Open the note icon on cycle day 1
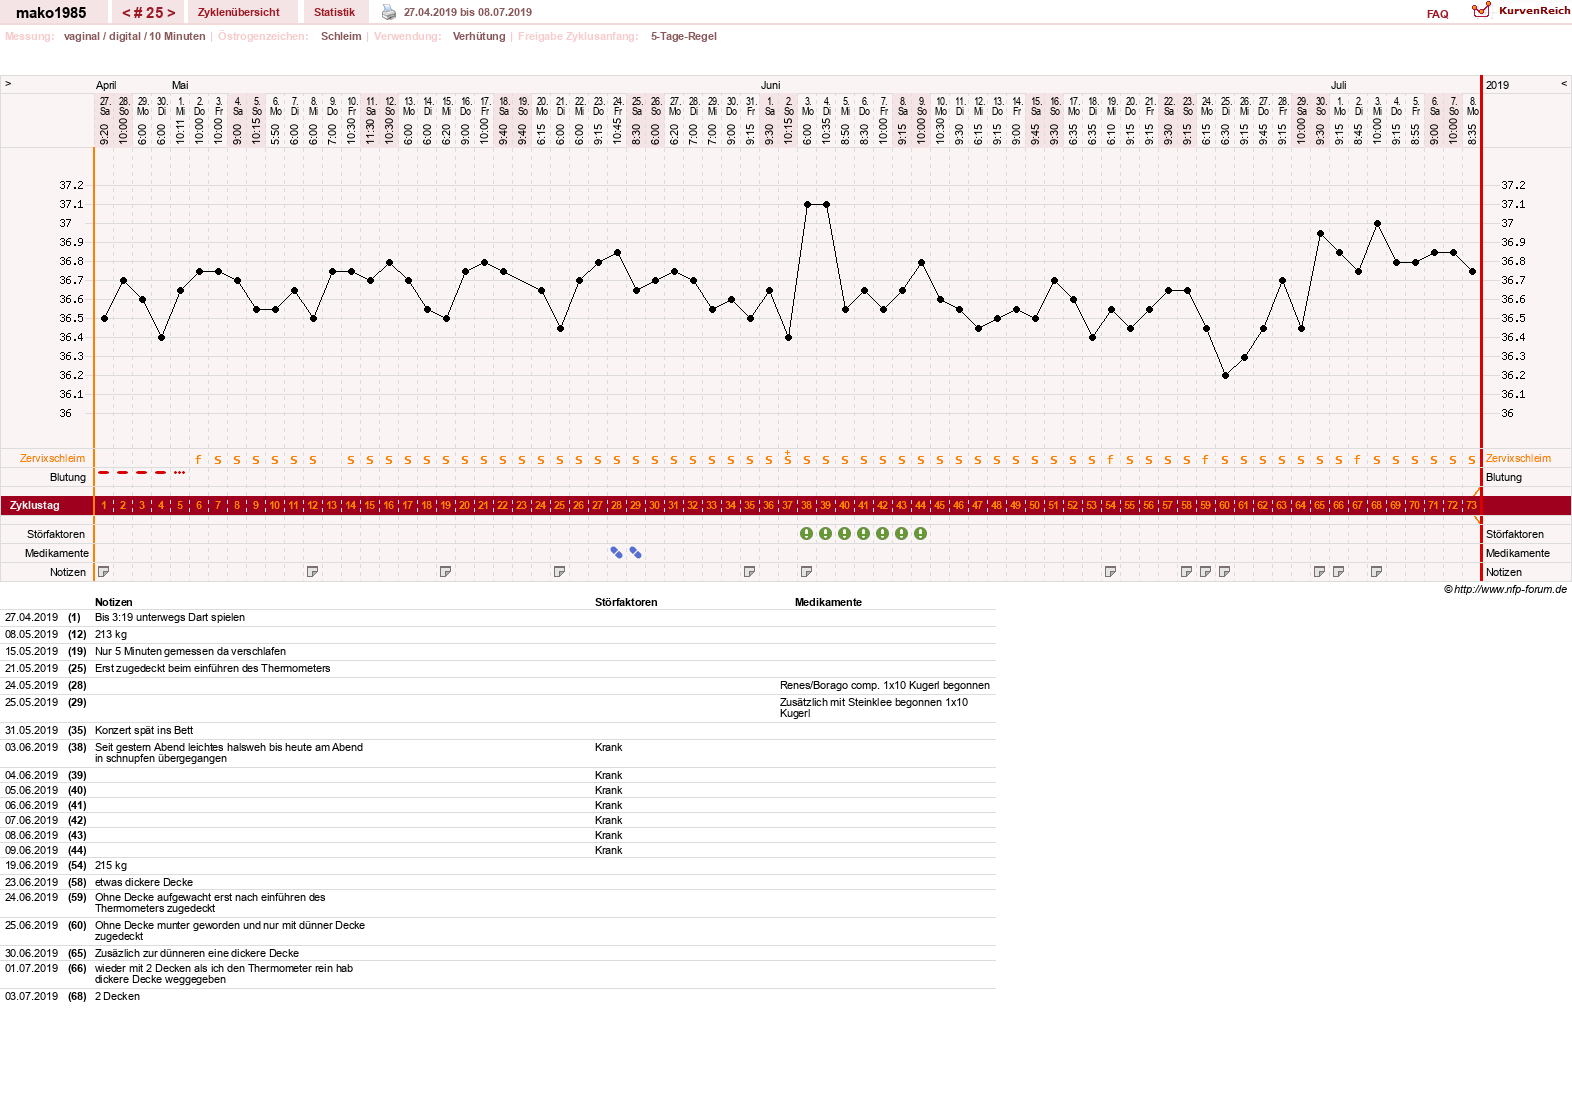The width and height of the screenshot is (1572, 1111). [104, 572]
